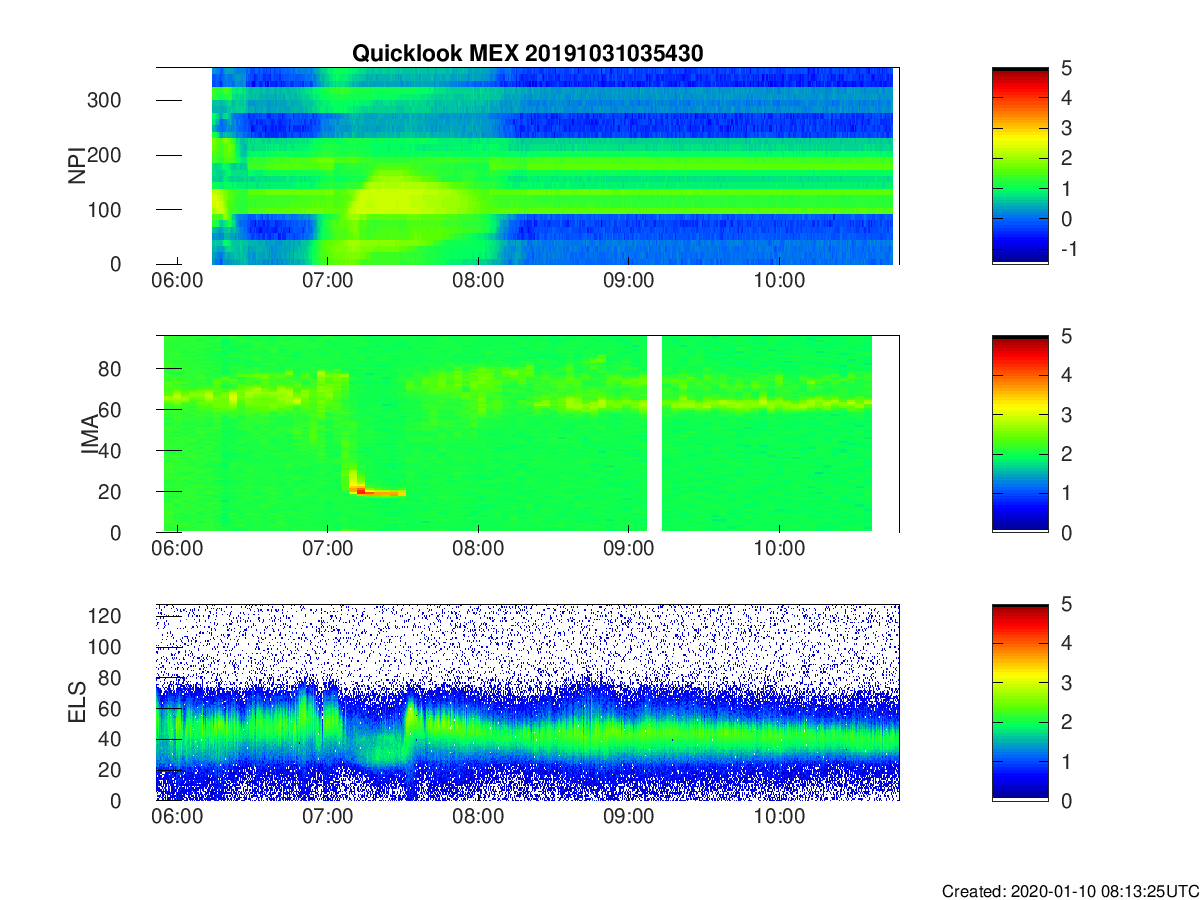Viewport: 1200px width, 900px height.
Task: Click the 0 label on the IMA colorbar
Action: tap(1065, 533)
